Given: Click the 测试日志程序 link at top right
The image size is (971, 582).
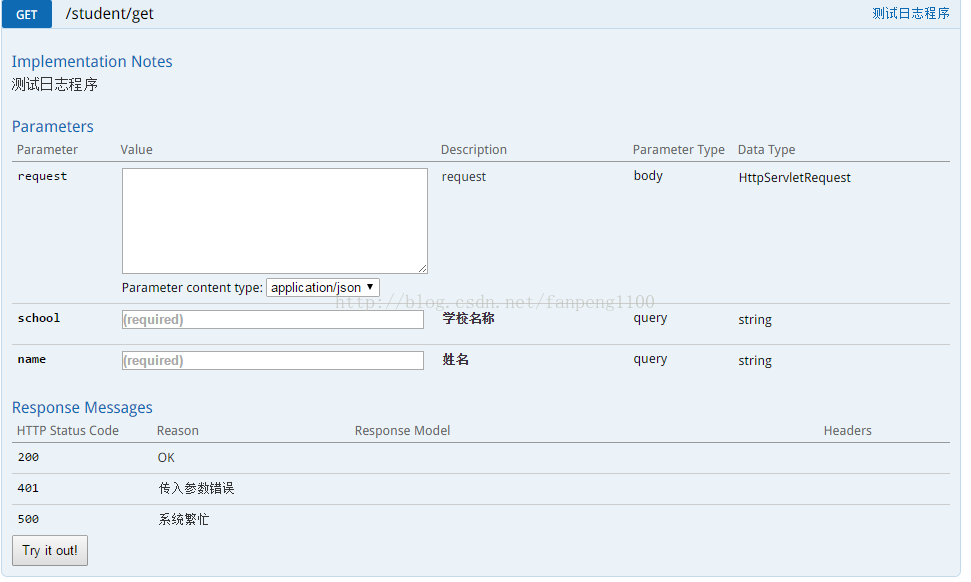Looking at the screenshot, I should click(x=910, y=13).
